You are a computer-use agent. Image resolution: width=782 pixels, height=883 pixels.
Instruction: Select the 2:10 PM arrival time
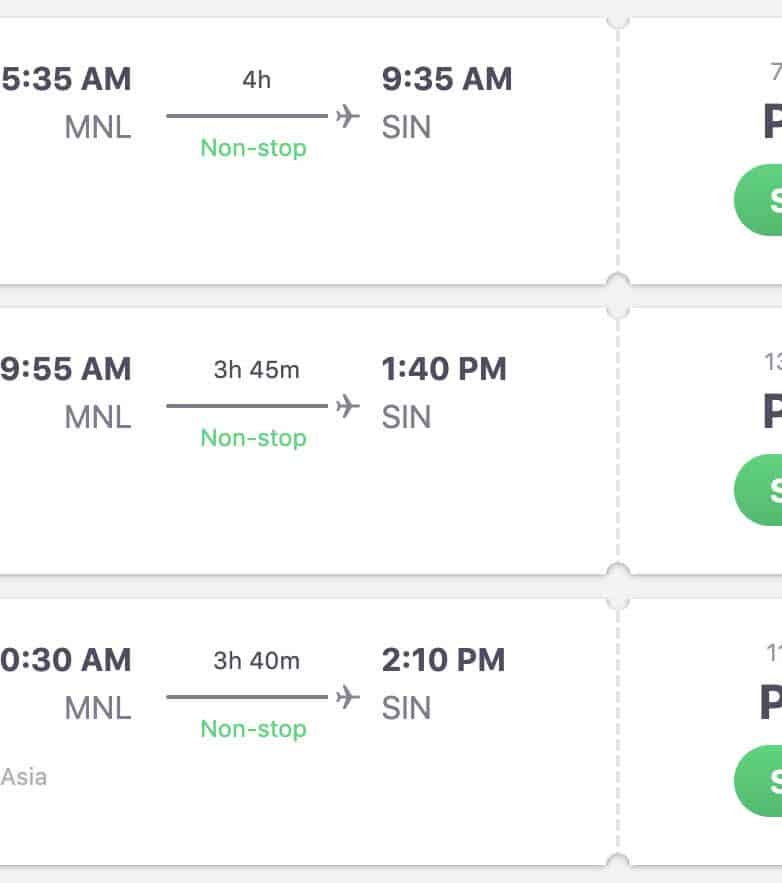(x=443, y=660)
